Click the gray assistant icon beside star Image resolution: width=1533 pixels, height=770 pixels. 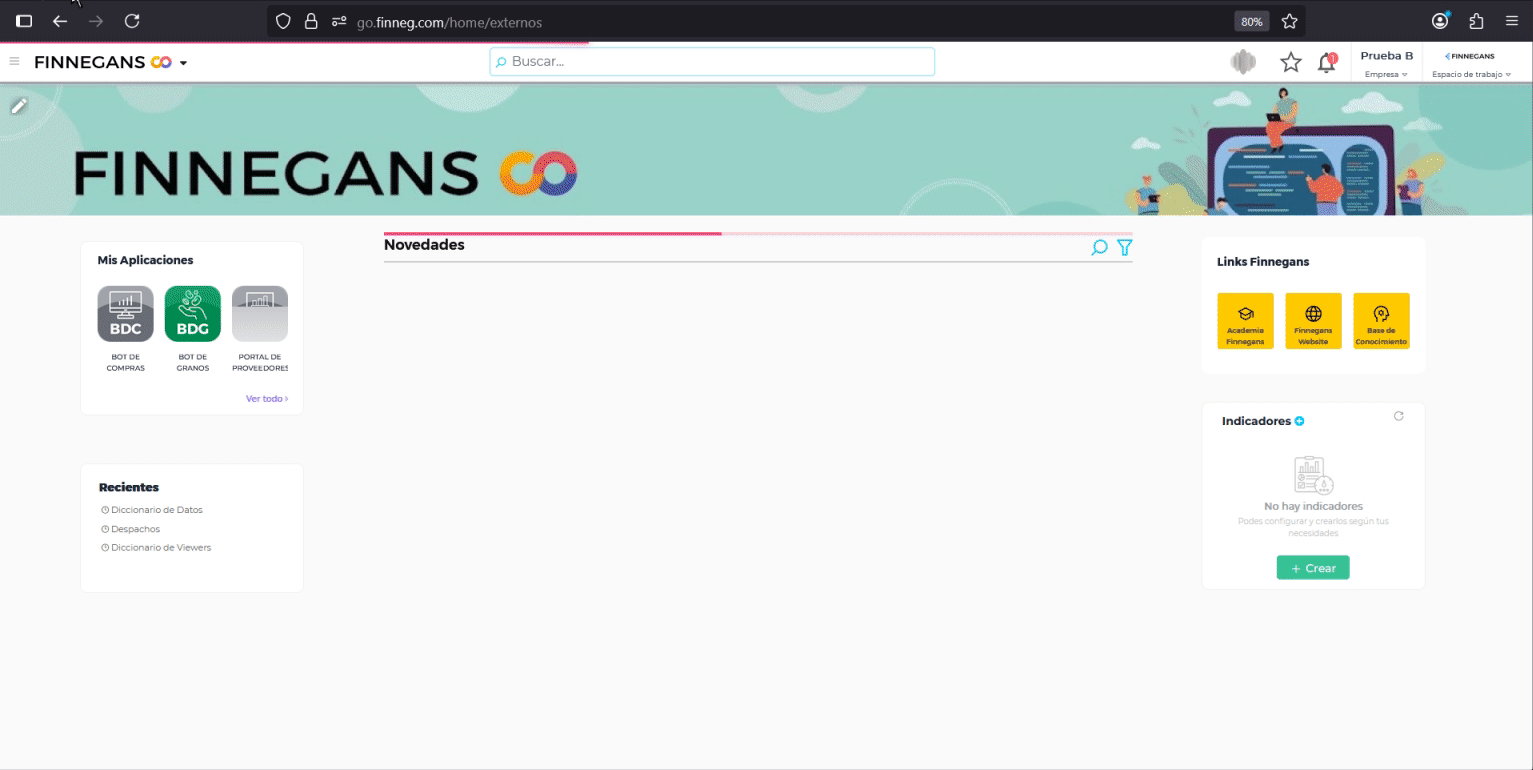pos(1243,62)
